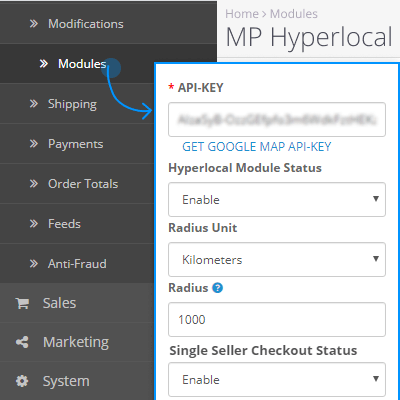Click the chevron icon beside Modifications
This screenshot has width=400, height=400.
pyautogui.click(x=34, y=24)
